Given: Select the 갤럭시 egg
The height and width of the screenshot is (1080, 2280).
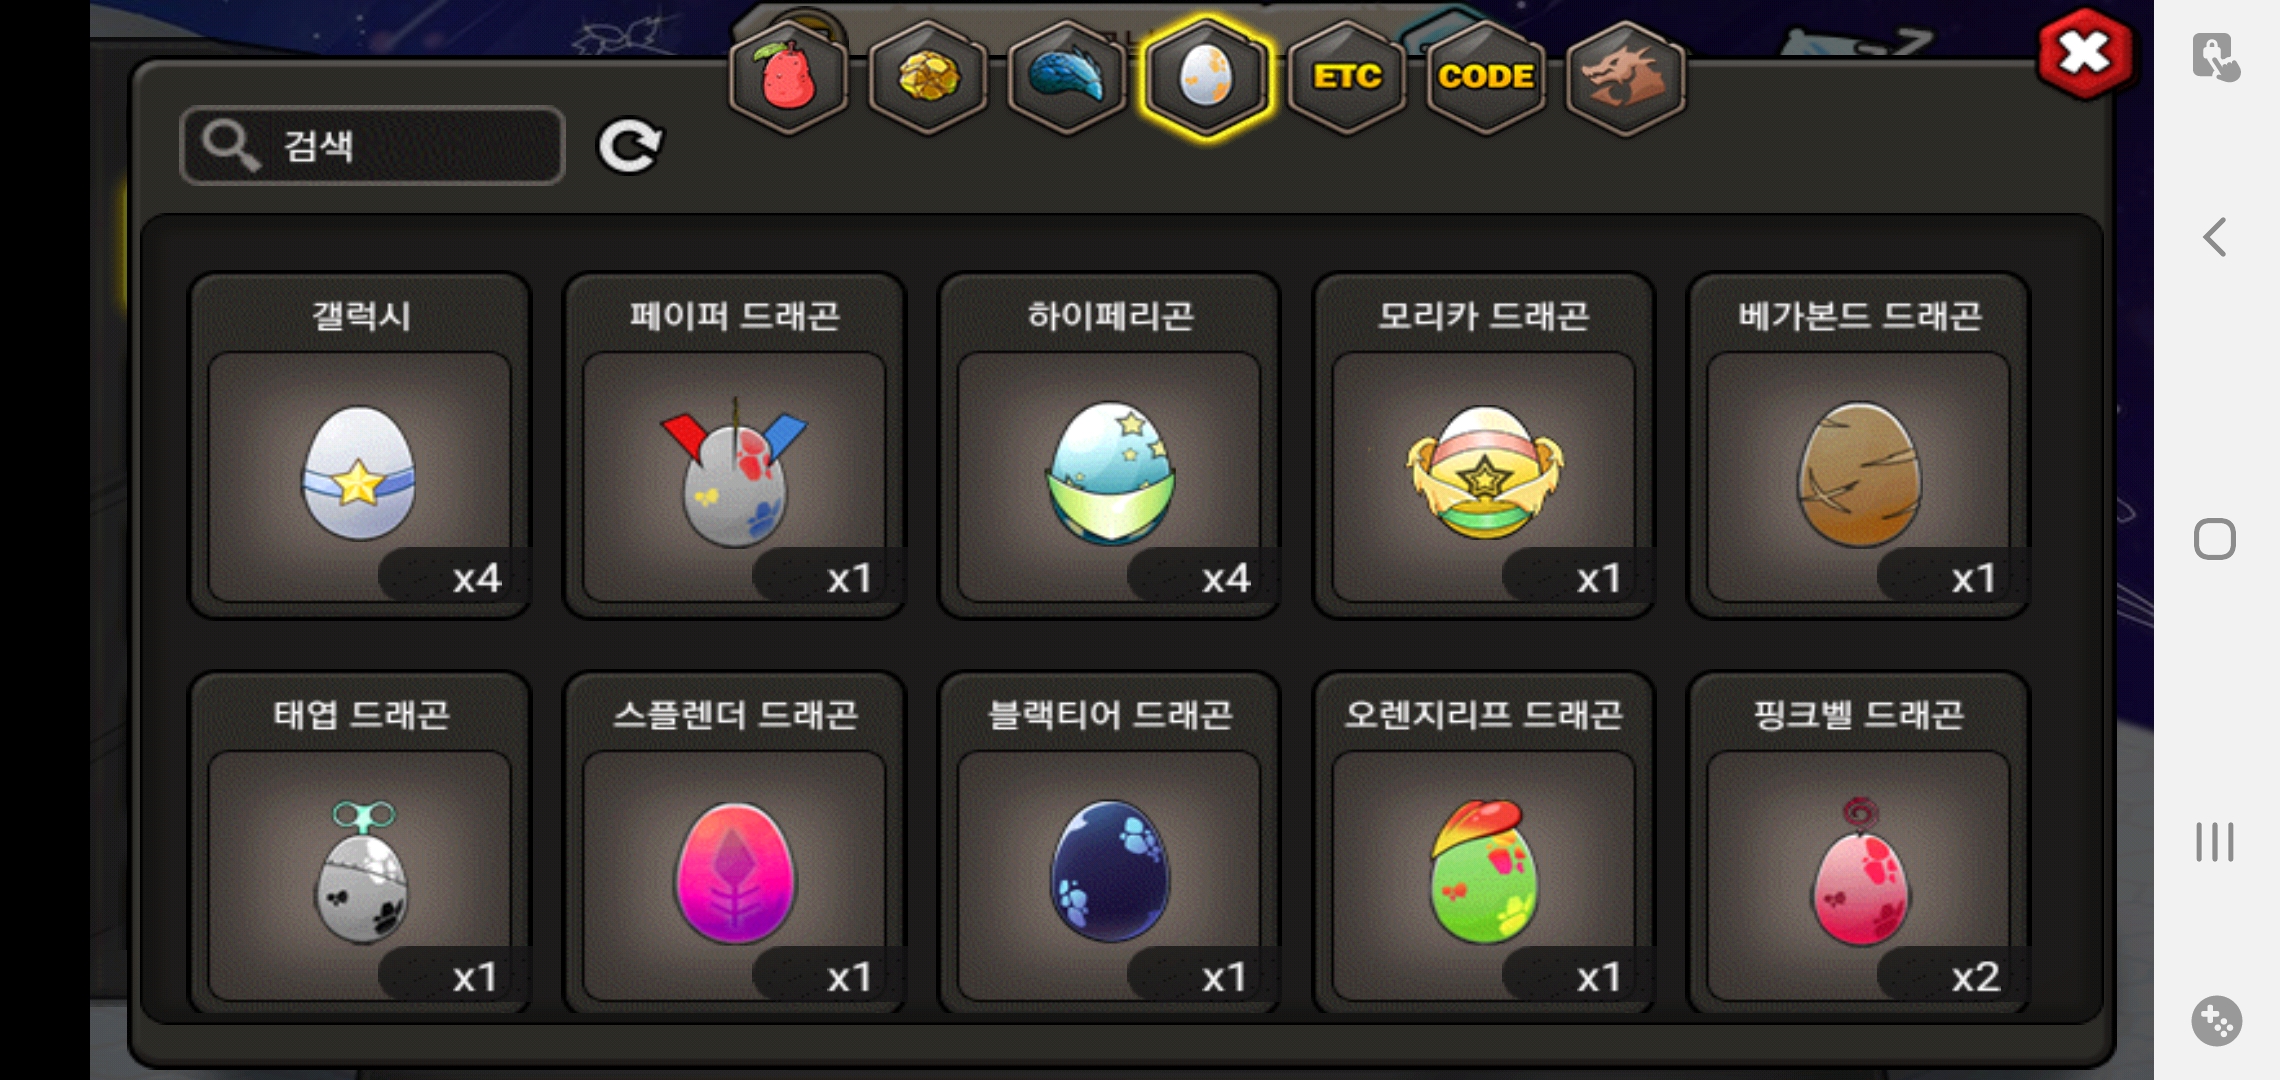Looking at the screenshot, I should pyautogui.click(x=360, y=446).
